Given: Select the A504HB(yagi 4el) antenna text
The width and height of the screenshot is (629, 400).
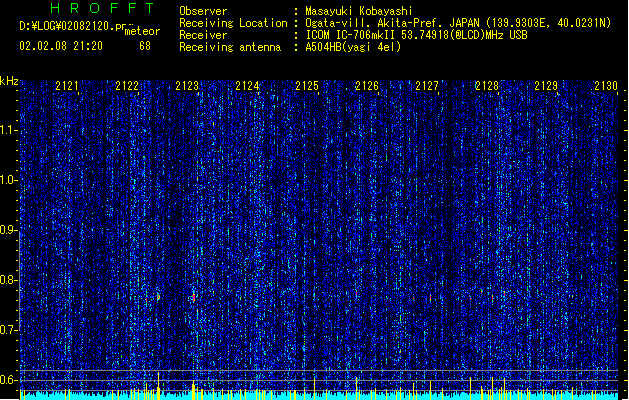Looking at the screenshot, I should 353,47.
